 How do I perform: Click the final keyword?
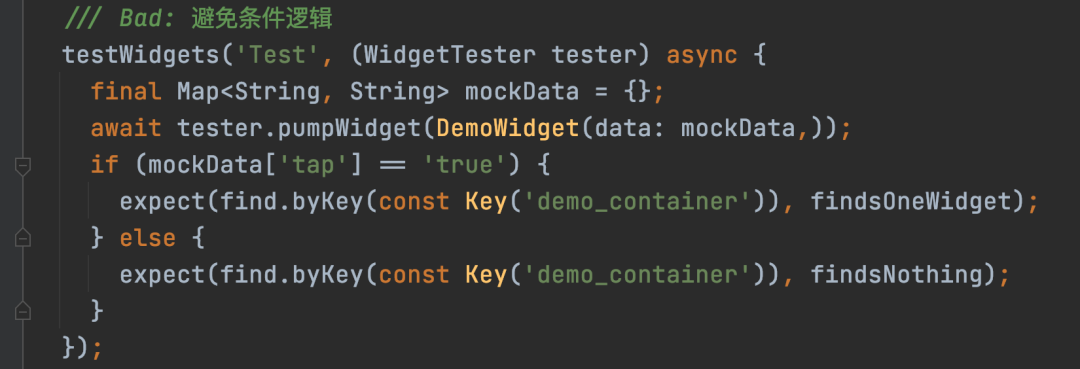click(126, 92)
